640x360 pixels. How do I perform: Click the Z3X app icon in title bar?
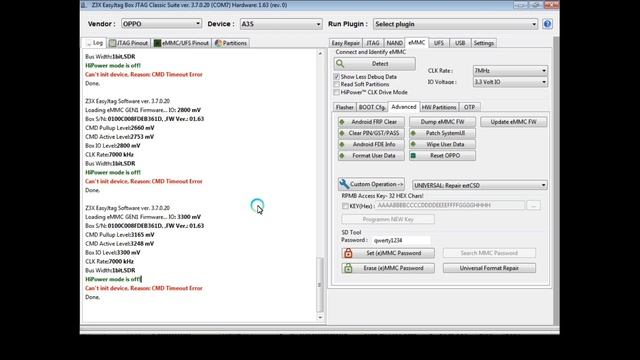84,5
